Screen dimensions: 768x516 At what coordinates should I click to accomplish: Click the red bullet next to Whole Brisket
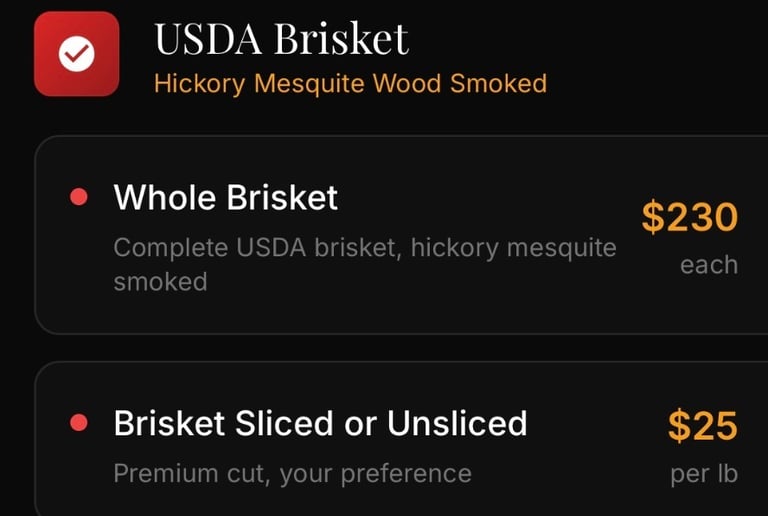(78, 198)
